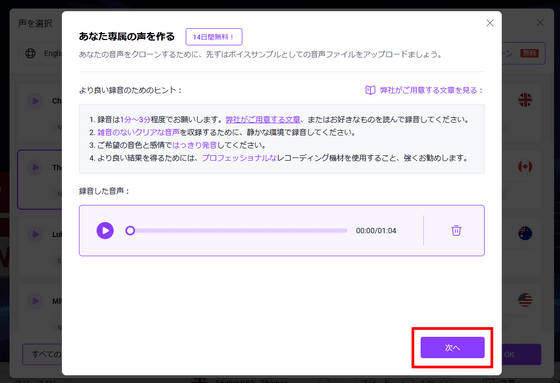The width and height of the screenshot is (560, 383).
Task: Click the 00:00/01:04 time display
Action: click(376, 231)
